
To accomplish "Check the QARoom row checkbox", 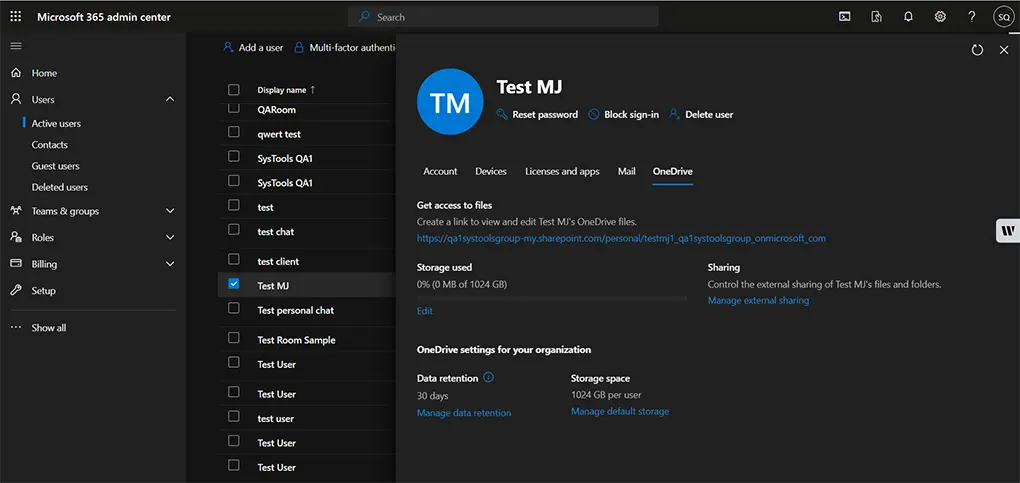I will pyautogui.click(x=234, y=108).
